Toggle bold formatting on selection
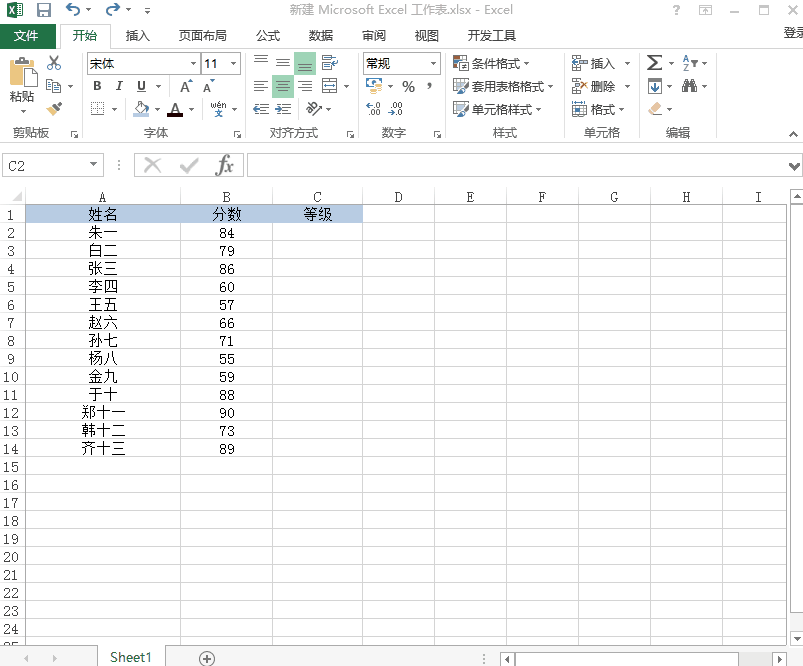 coord(96,86)
